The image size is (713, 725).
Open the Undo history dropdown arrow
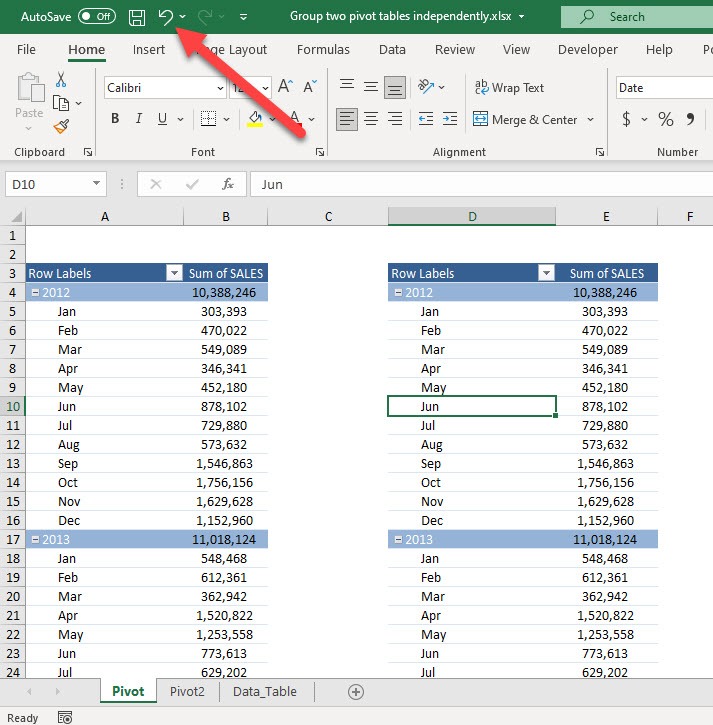(x=183, y=17)
